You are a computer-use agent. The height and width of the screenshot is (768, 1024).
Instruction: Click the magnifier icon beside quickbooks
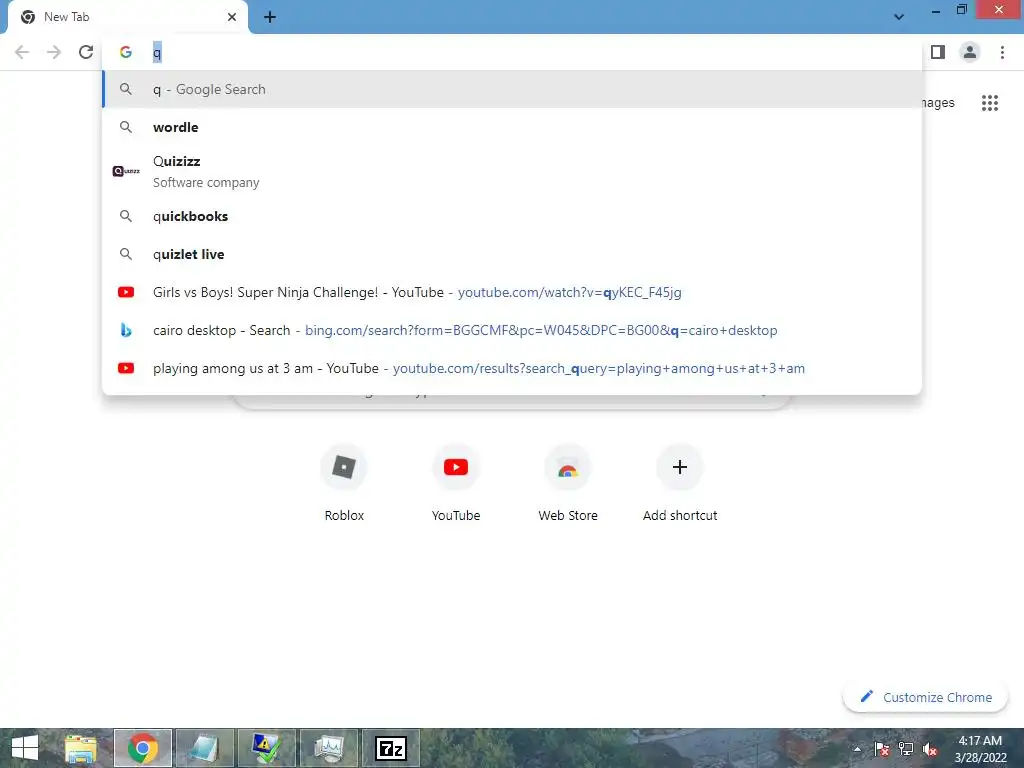(x=126, y=216)
